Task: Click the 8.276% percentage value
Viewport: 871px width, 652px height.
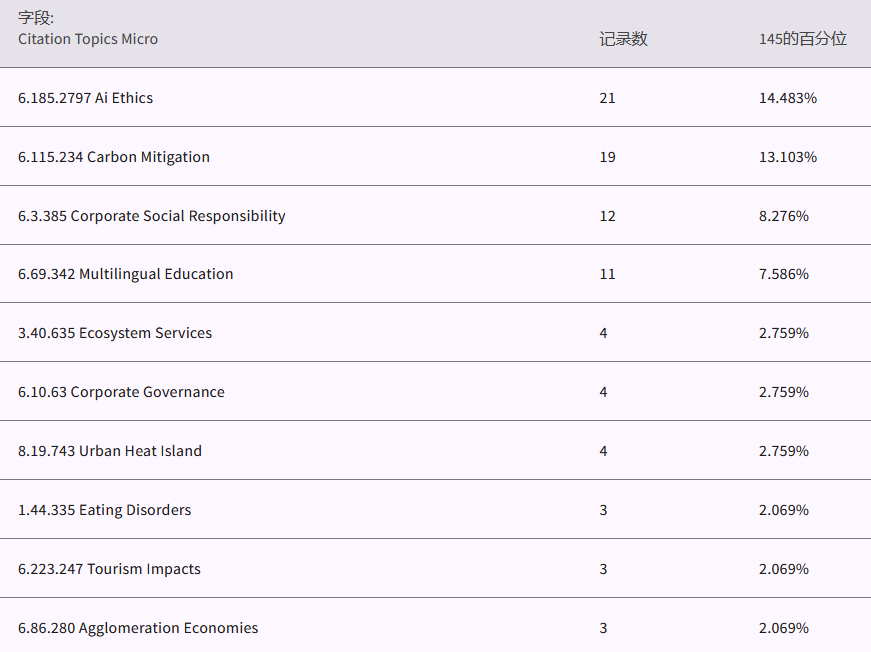Action: tap(783, 216)
